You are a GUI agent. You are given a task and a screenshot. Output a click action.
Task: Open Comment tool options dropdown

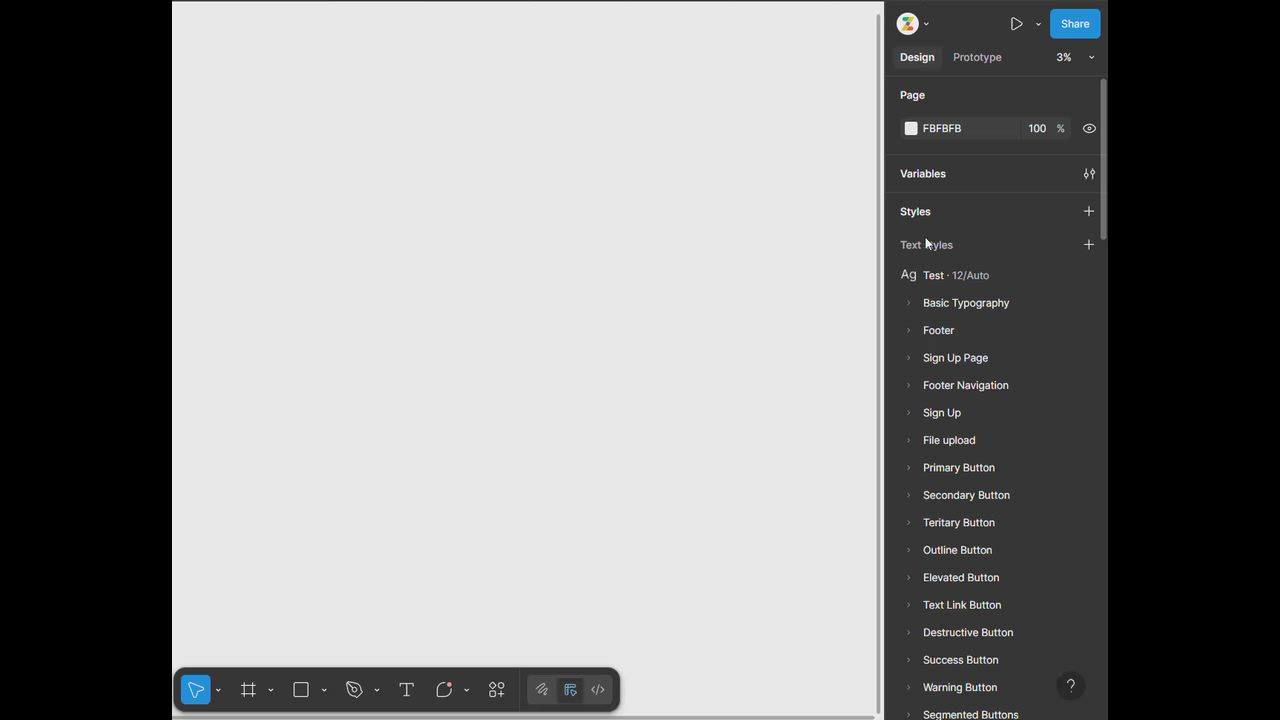pos(467,690)
